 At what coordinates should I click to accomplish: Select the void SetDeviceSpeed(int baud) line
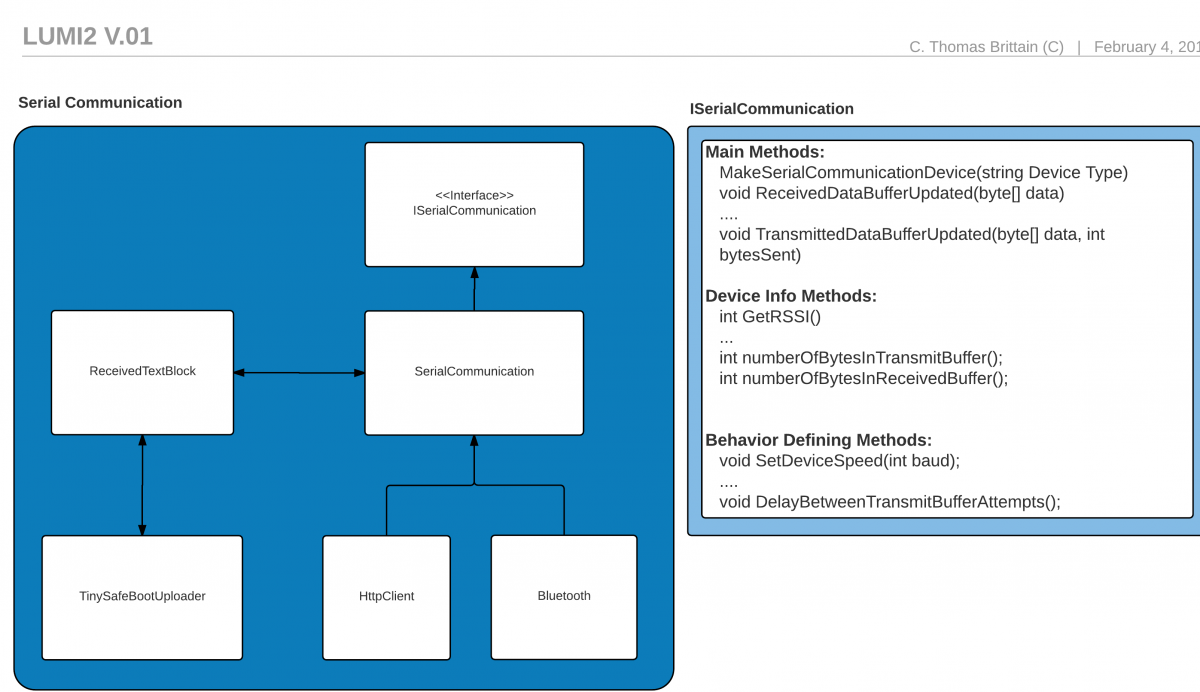(x=839, y=461)
